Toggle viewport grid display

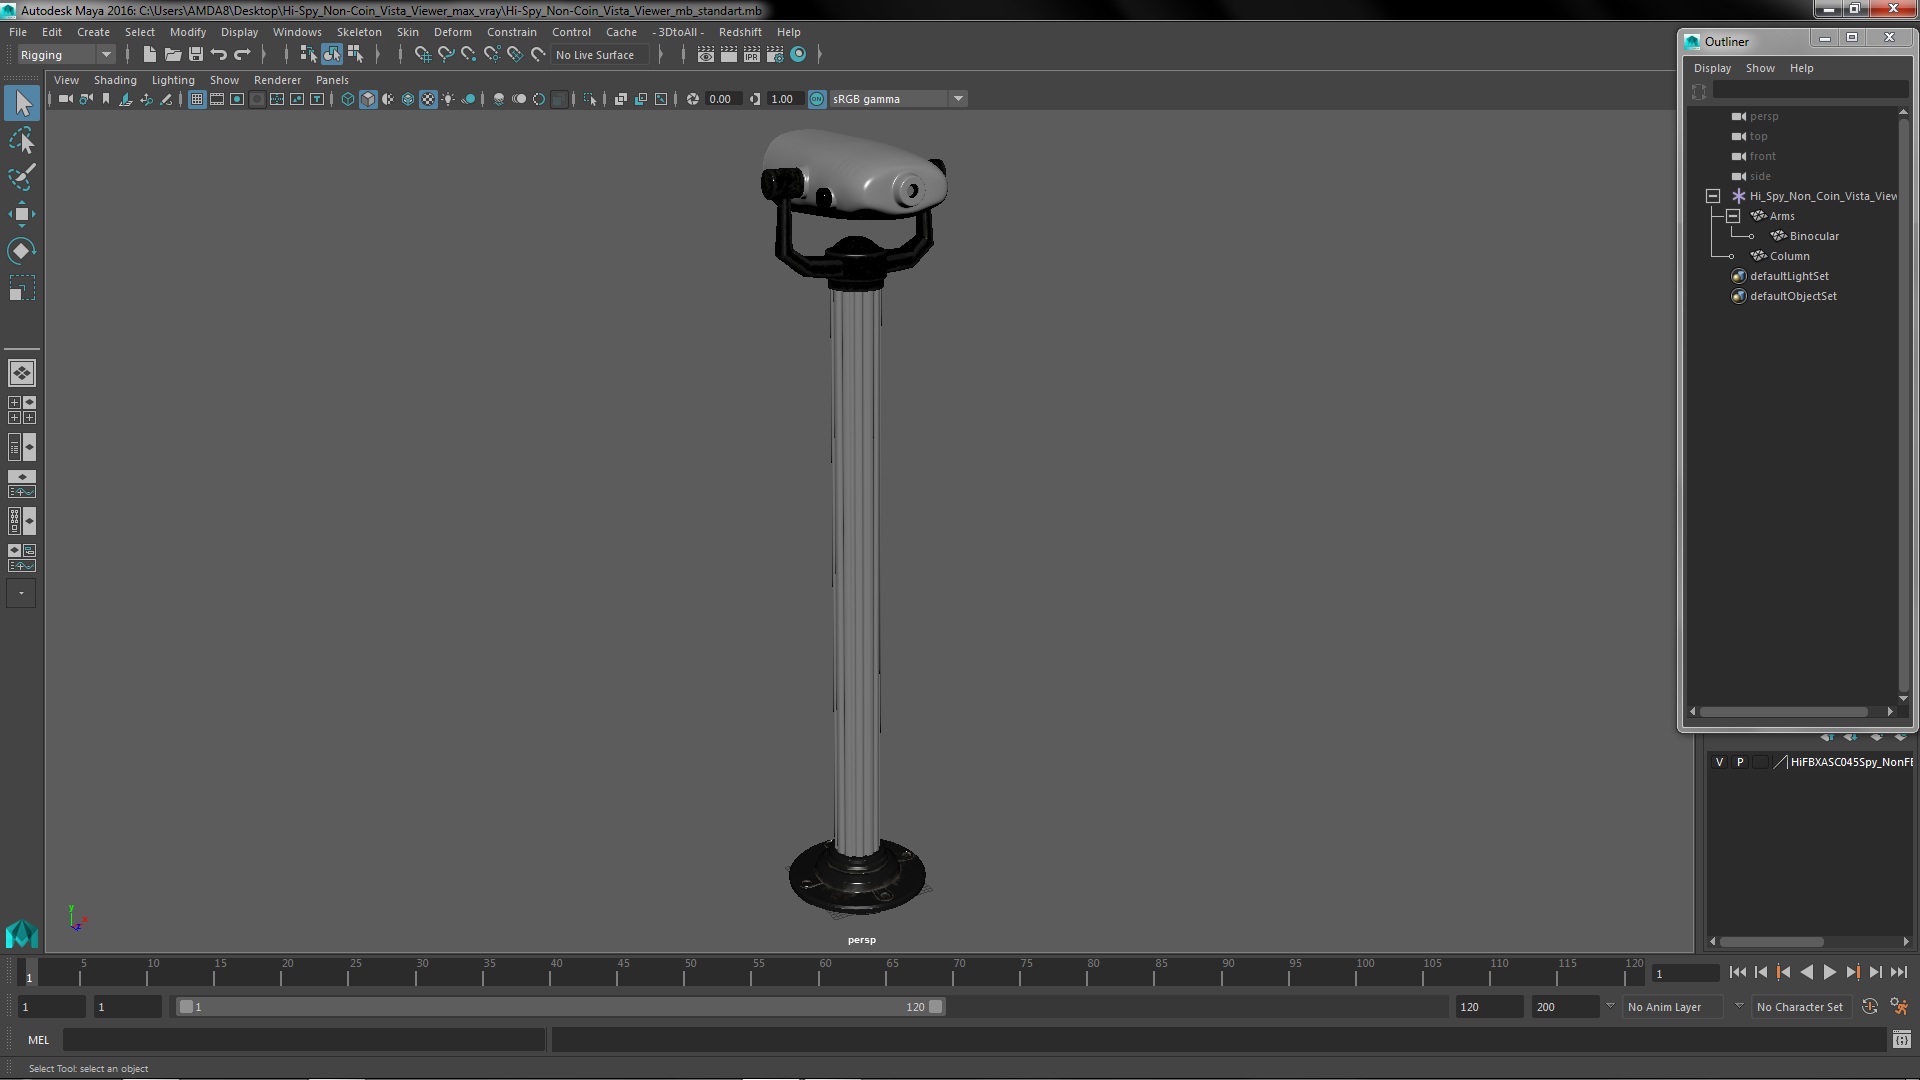(x=197, y=99)
